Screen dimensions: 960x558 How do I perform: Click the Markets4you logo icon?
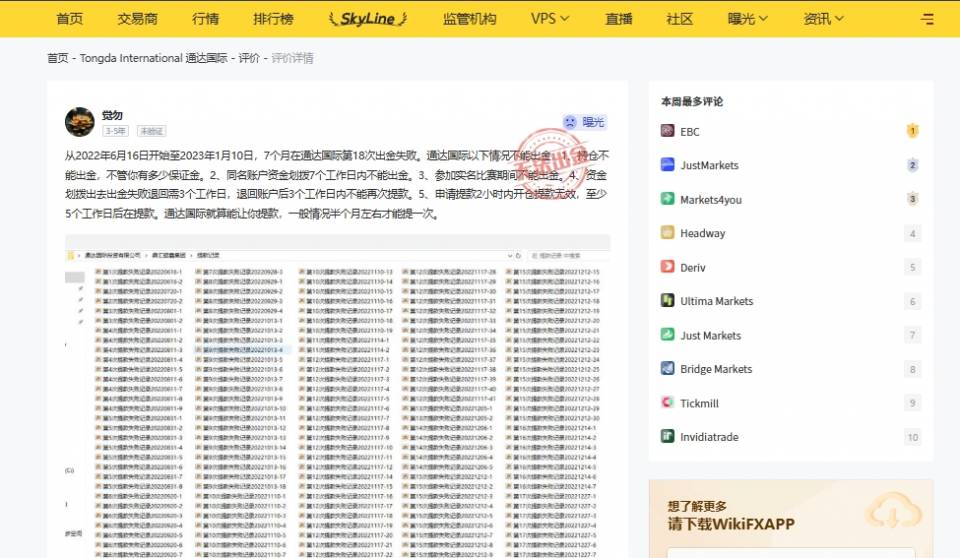[667, 198]
